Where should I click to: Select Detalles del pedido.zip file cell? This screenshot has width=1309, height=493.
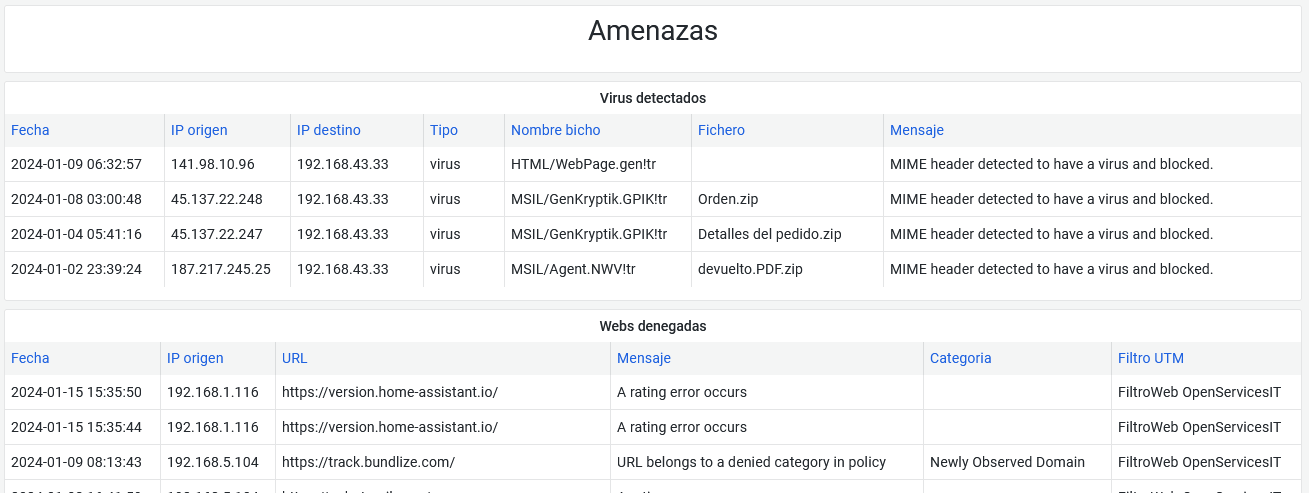pyautogui.click(x=769, y=234)
